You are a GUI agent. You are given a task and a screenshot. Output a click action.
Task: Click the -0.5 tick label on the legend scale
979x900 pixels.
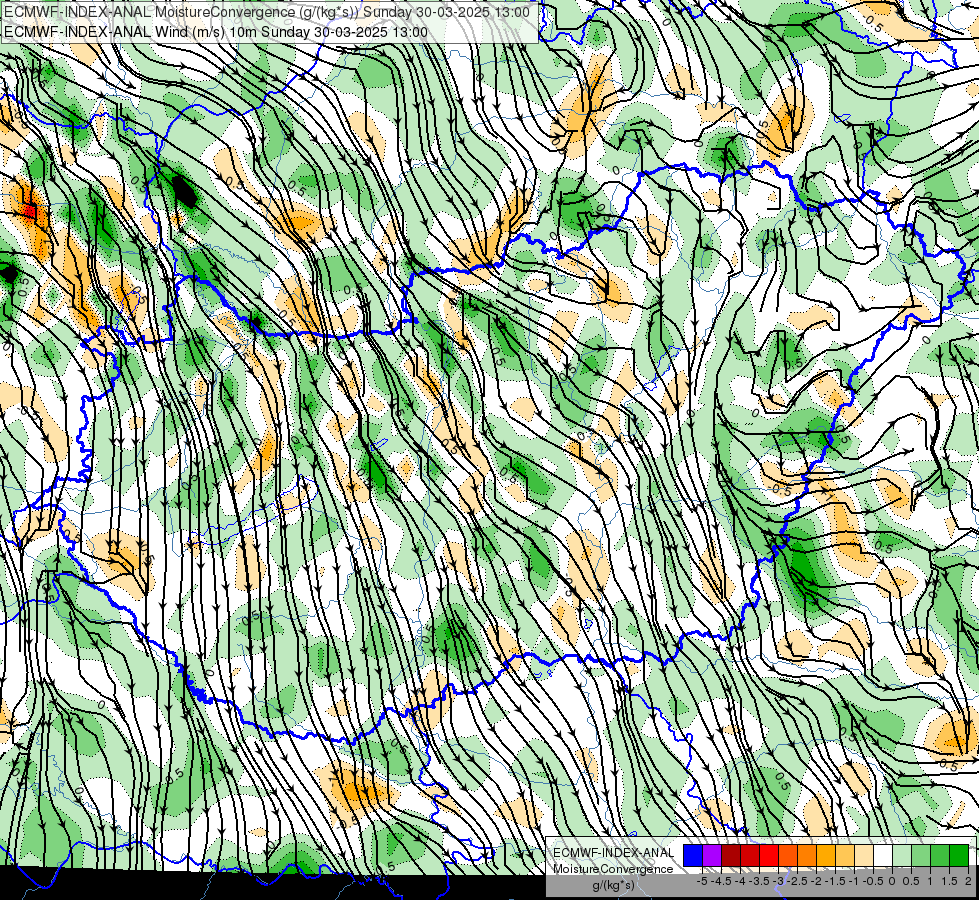point(873,881)
